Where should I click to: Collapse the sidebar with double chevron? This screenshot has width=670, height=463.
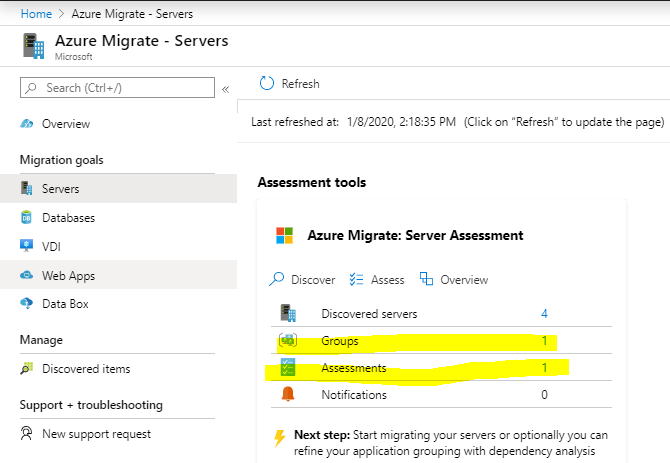[225, 89]
